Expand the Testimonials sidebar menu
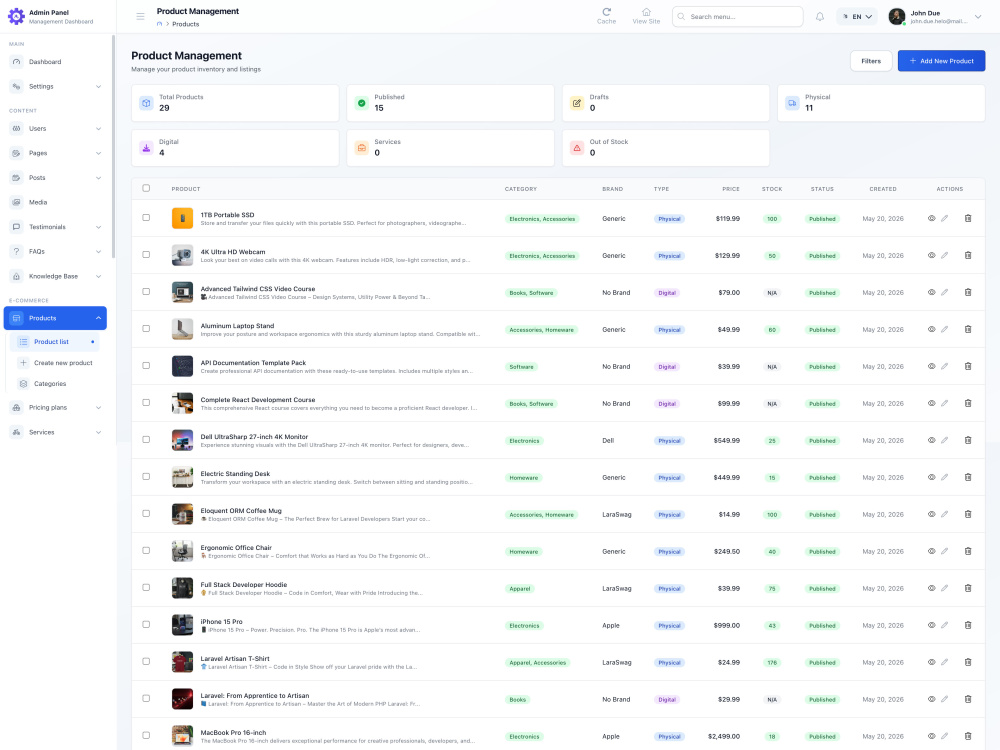The height and width of the screenshot is (750, 1000). tap(55, 227)
